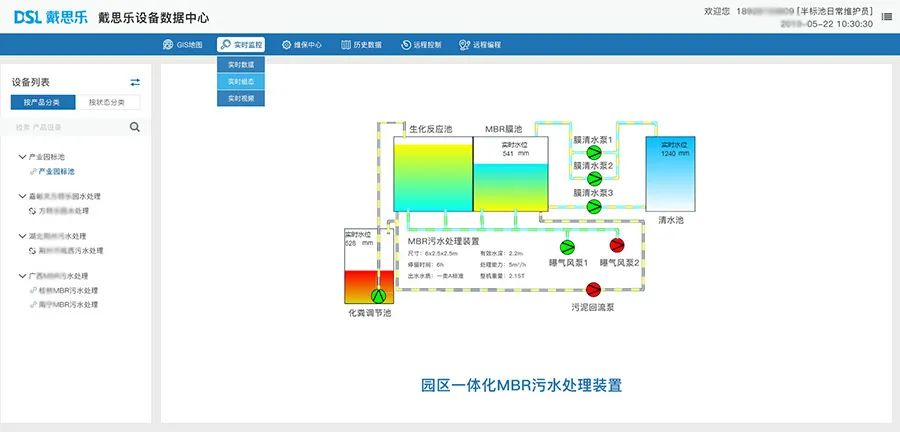Click the 膜清水泵3 pump icon

point(593,205)
